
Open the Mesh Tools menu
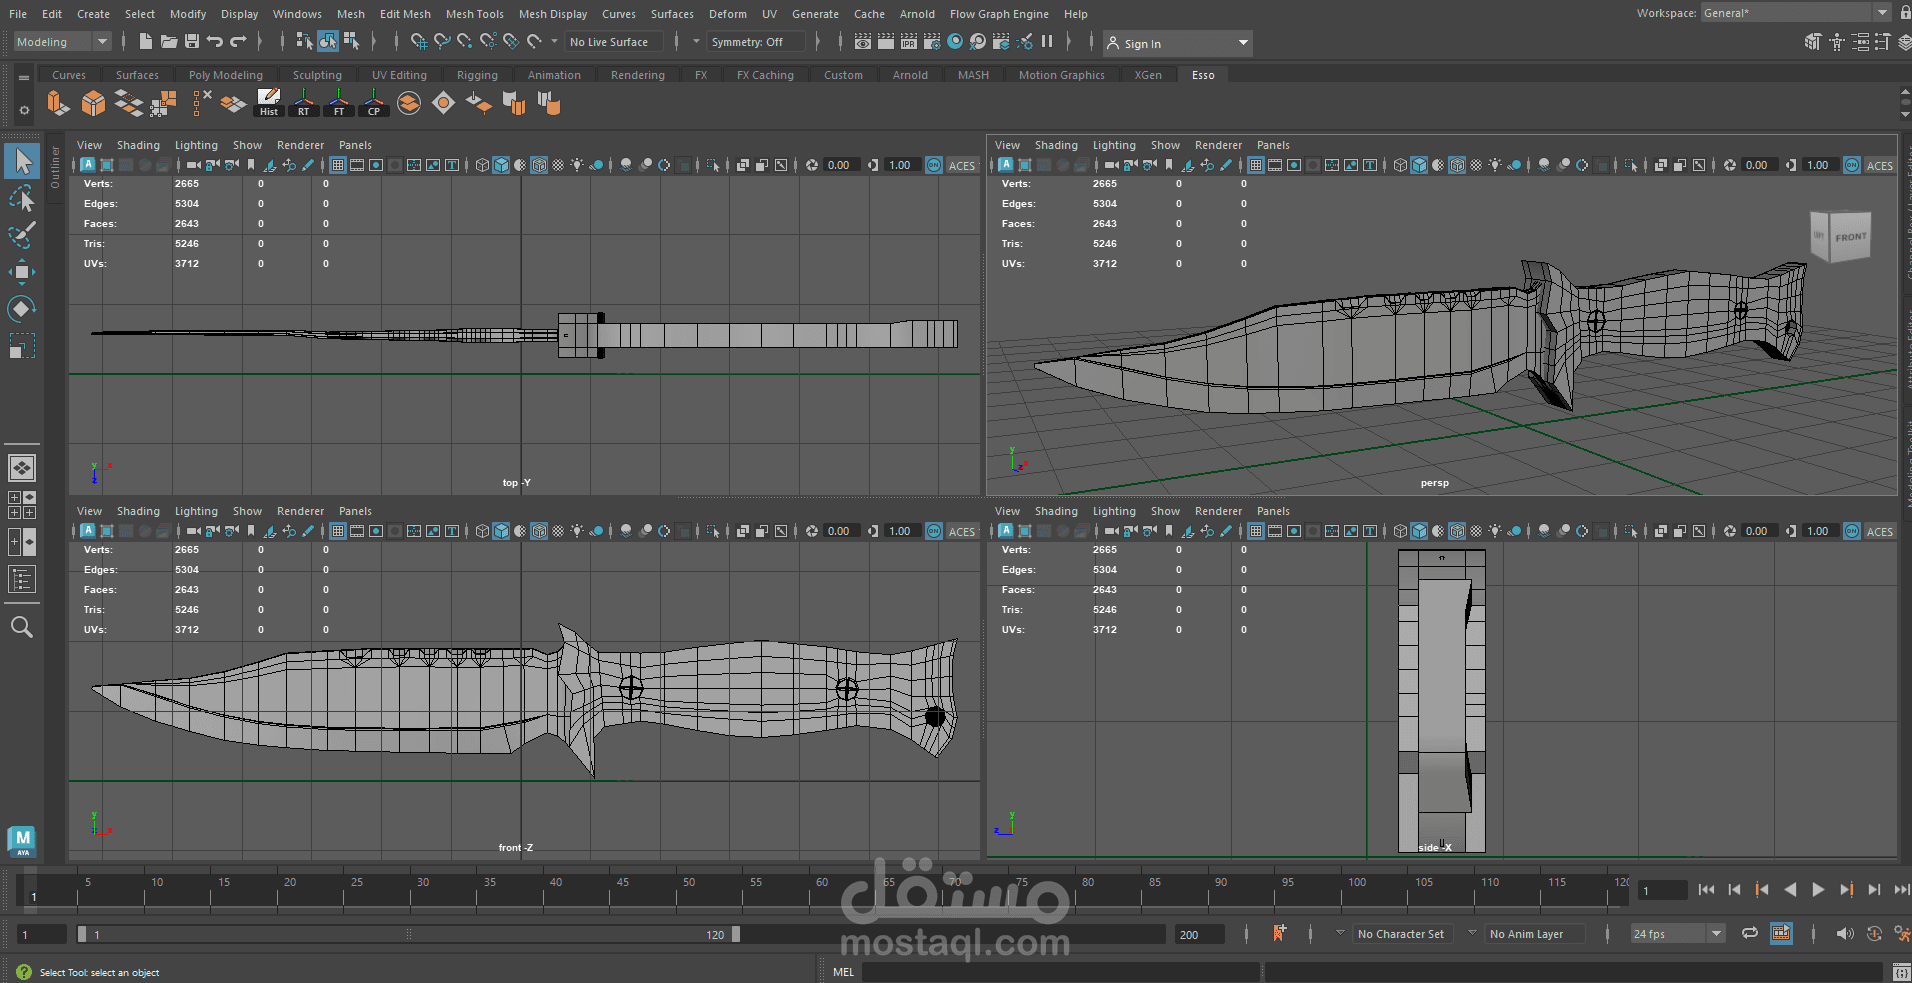click(x=474, y=13)
